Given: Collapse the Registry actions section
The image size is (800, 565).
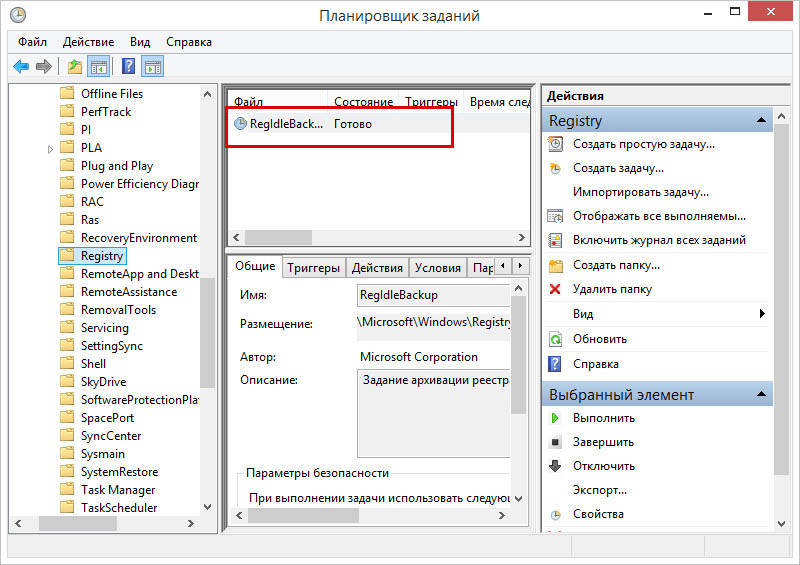Looking at the screenshot, I should pyautogui.click(x=761, y=120).
